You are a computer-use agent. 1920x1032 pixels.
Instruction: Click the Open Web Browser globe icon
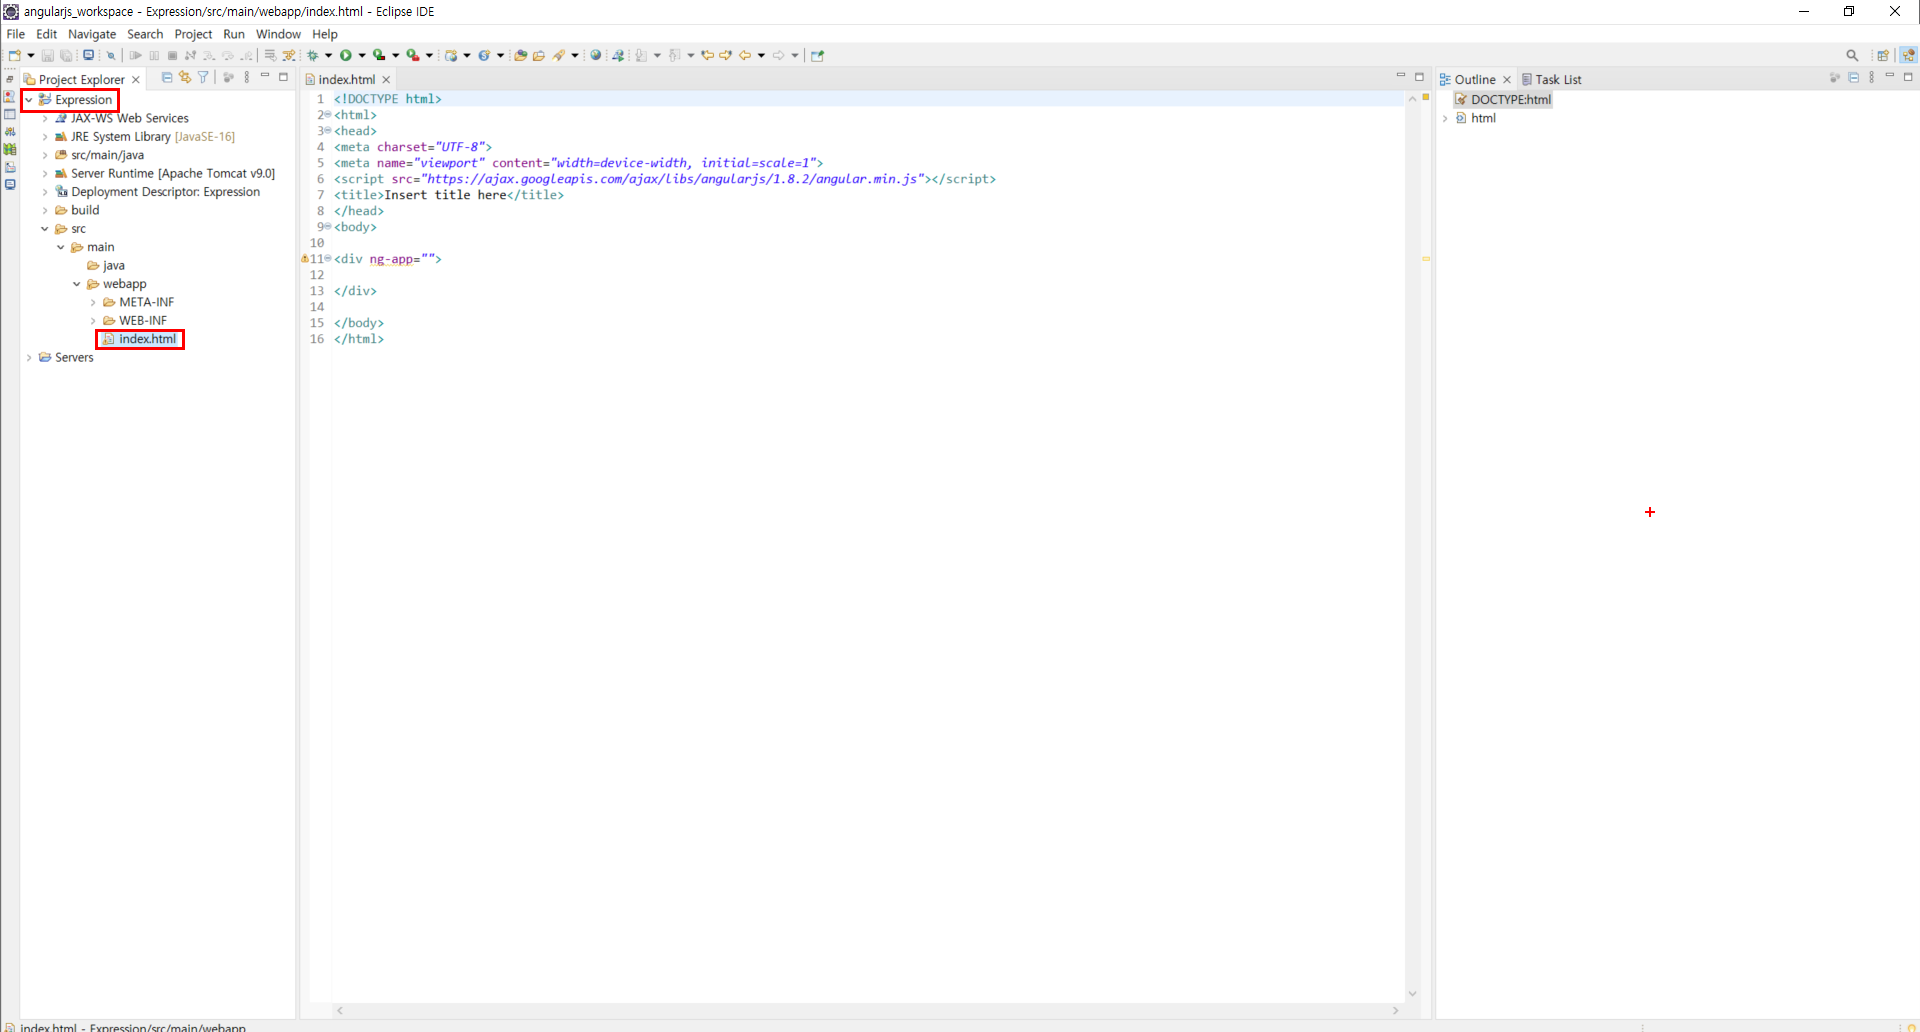pos(596,55)
